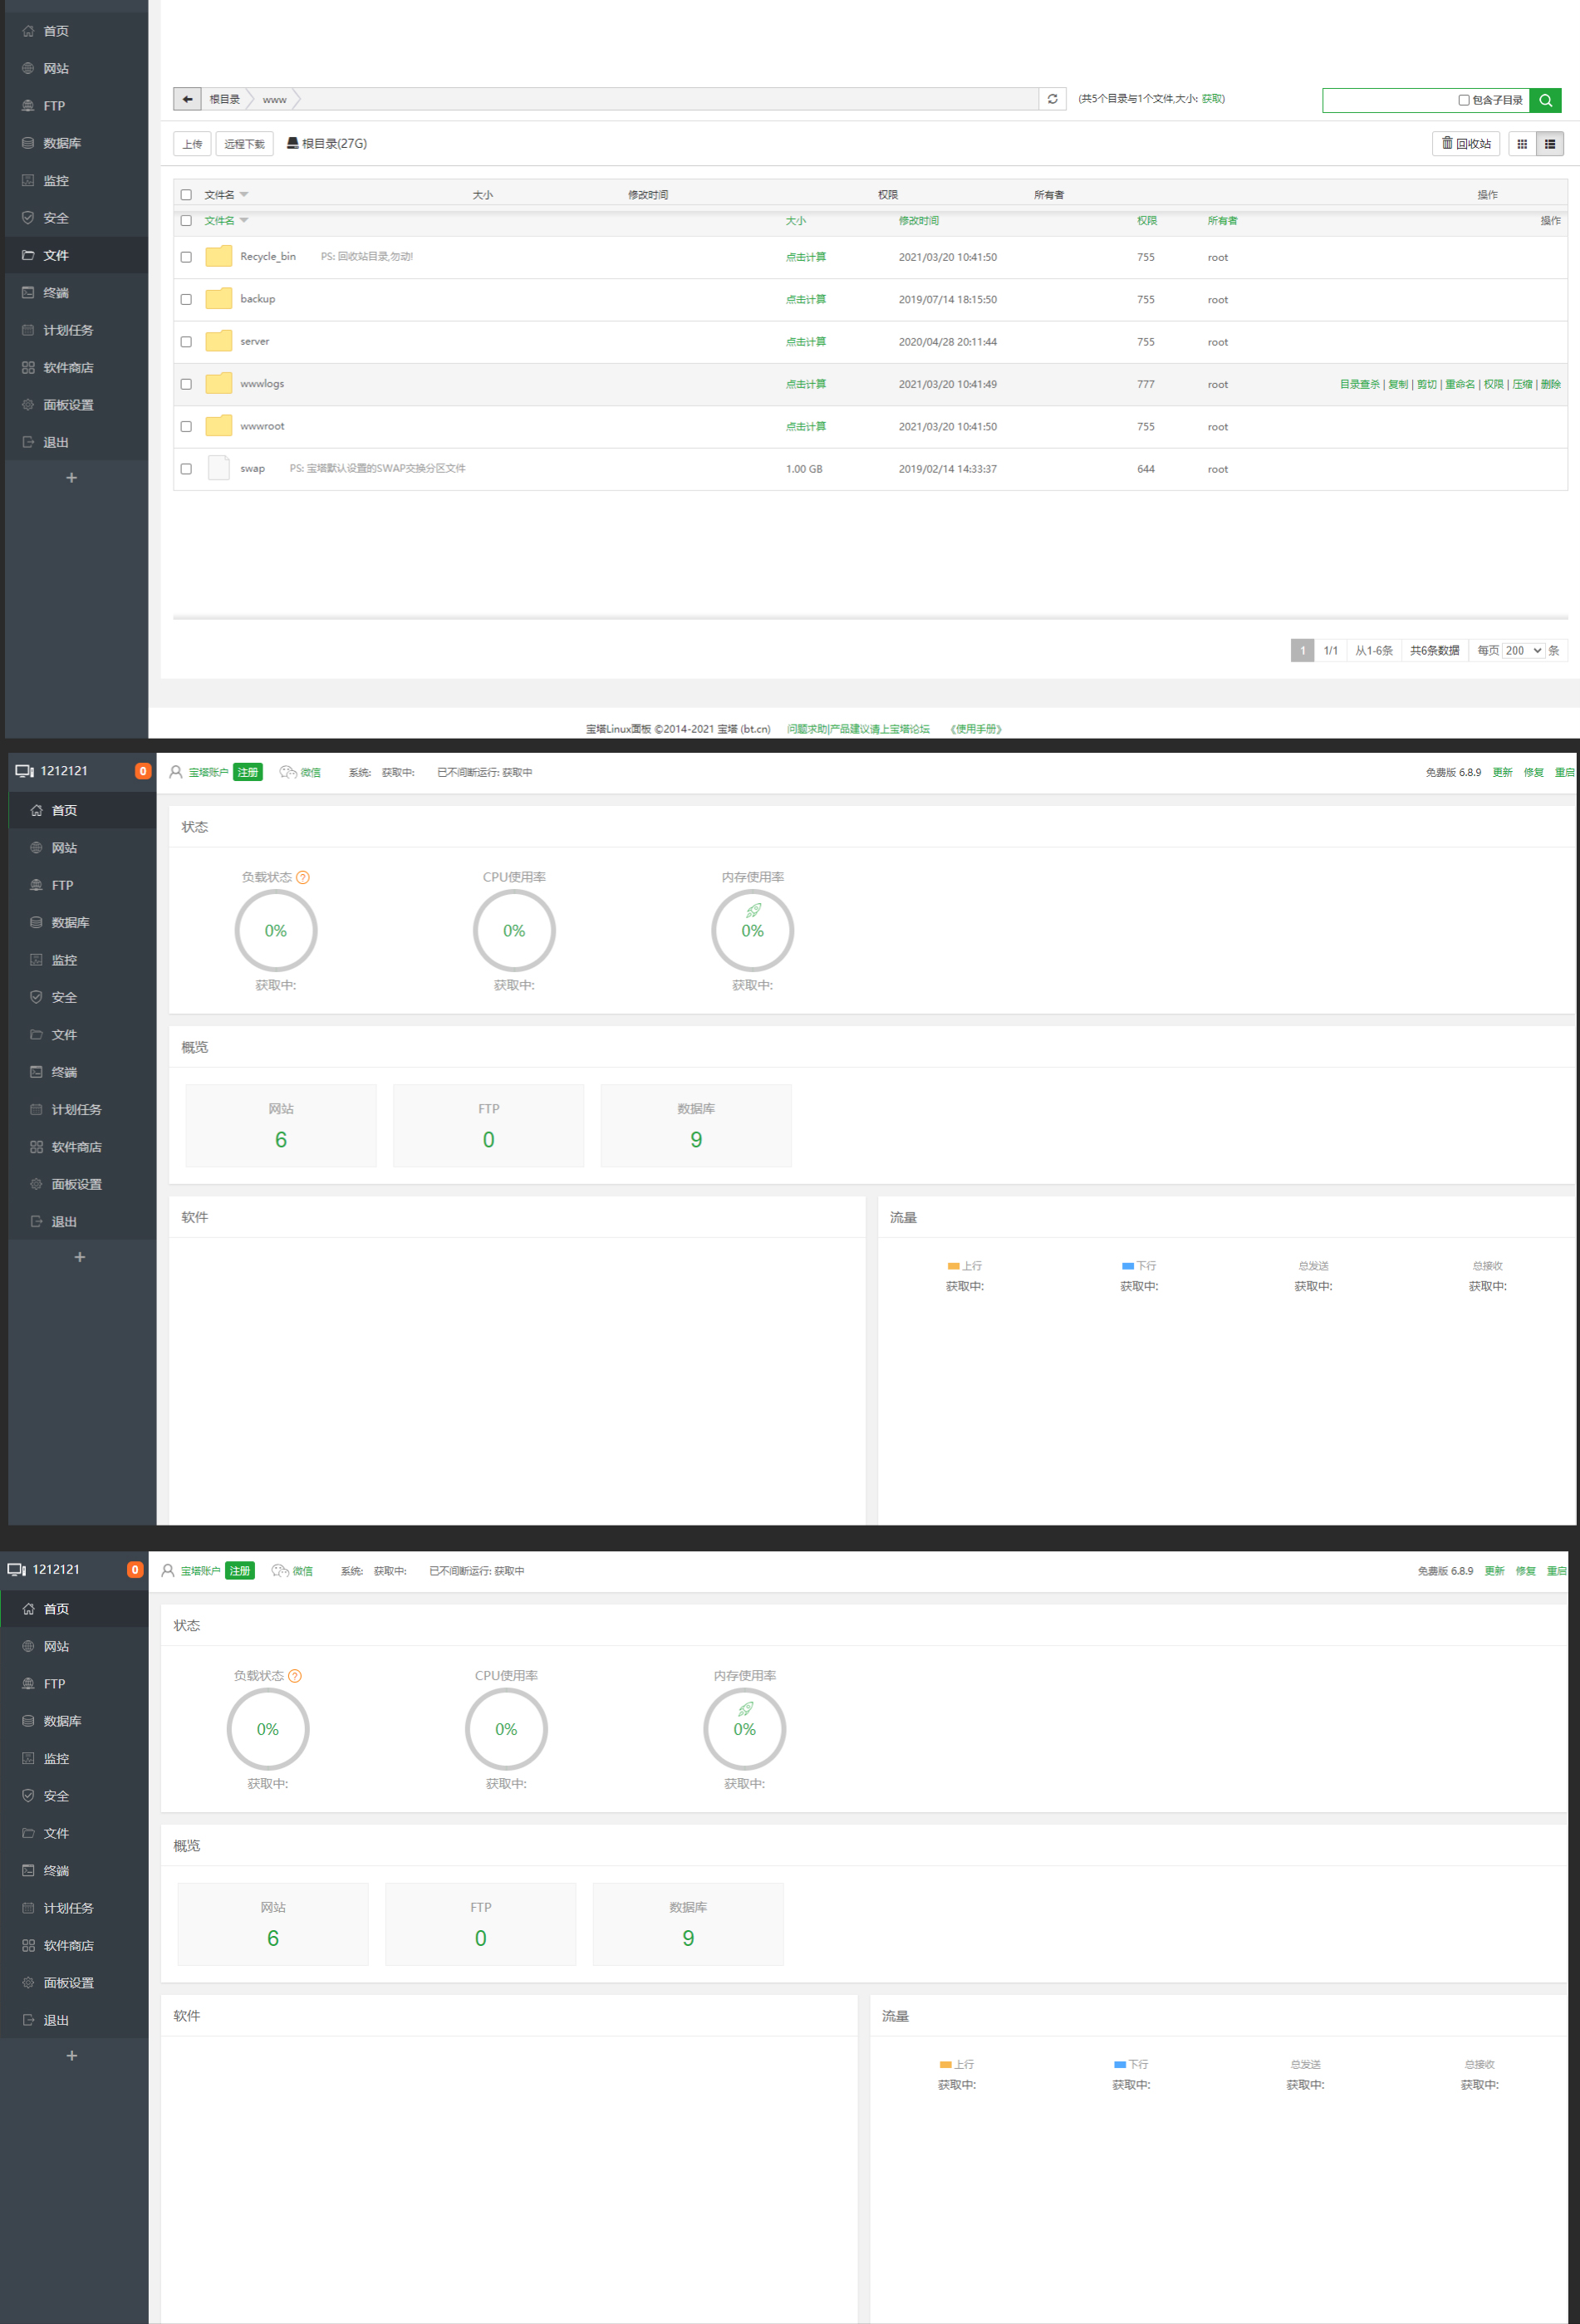Switch to list view icon
Viewport: 1580px width, 2324px height.
1549,144
